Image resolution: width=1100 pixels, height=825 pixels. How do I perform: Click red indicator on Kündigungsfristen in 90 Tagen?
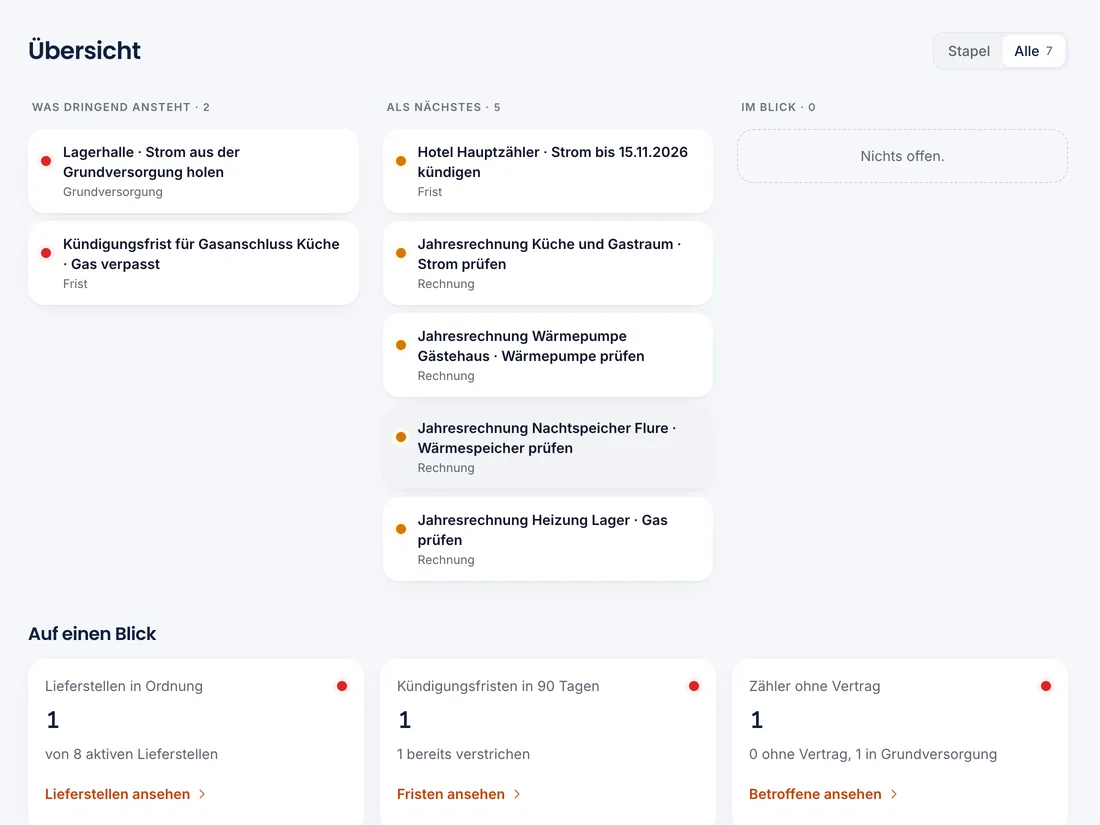pos(694,686)
